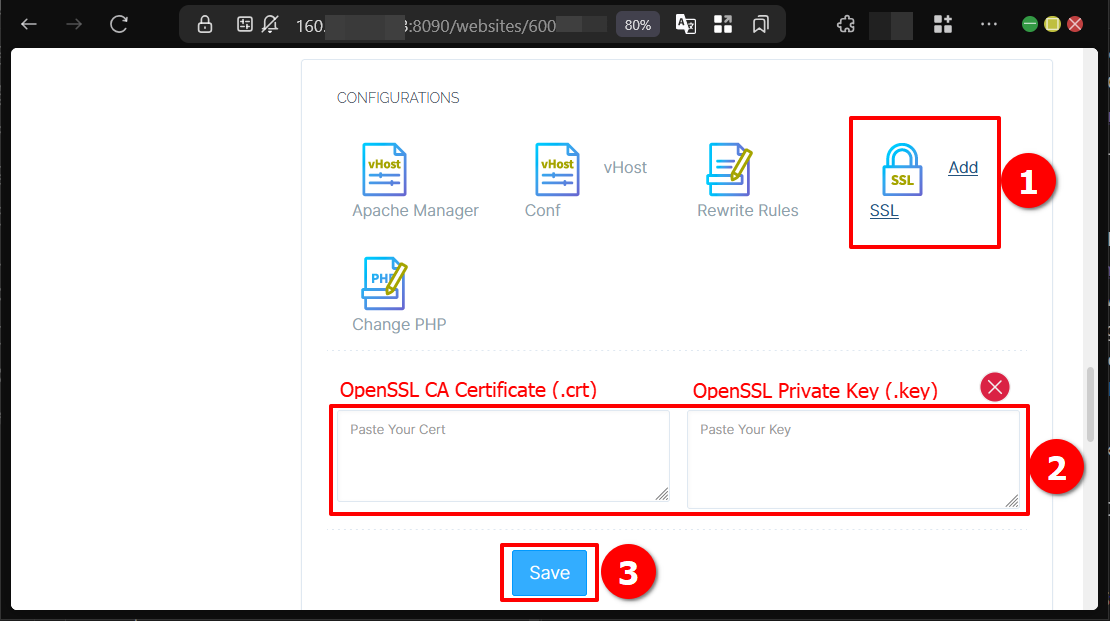
Task: Click the Change PHP label
Action: (x=399, y=324)
